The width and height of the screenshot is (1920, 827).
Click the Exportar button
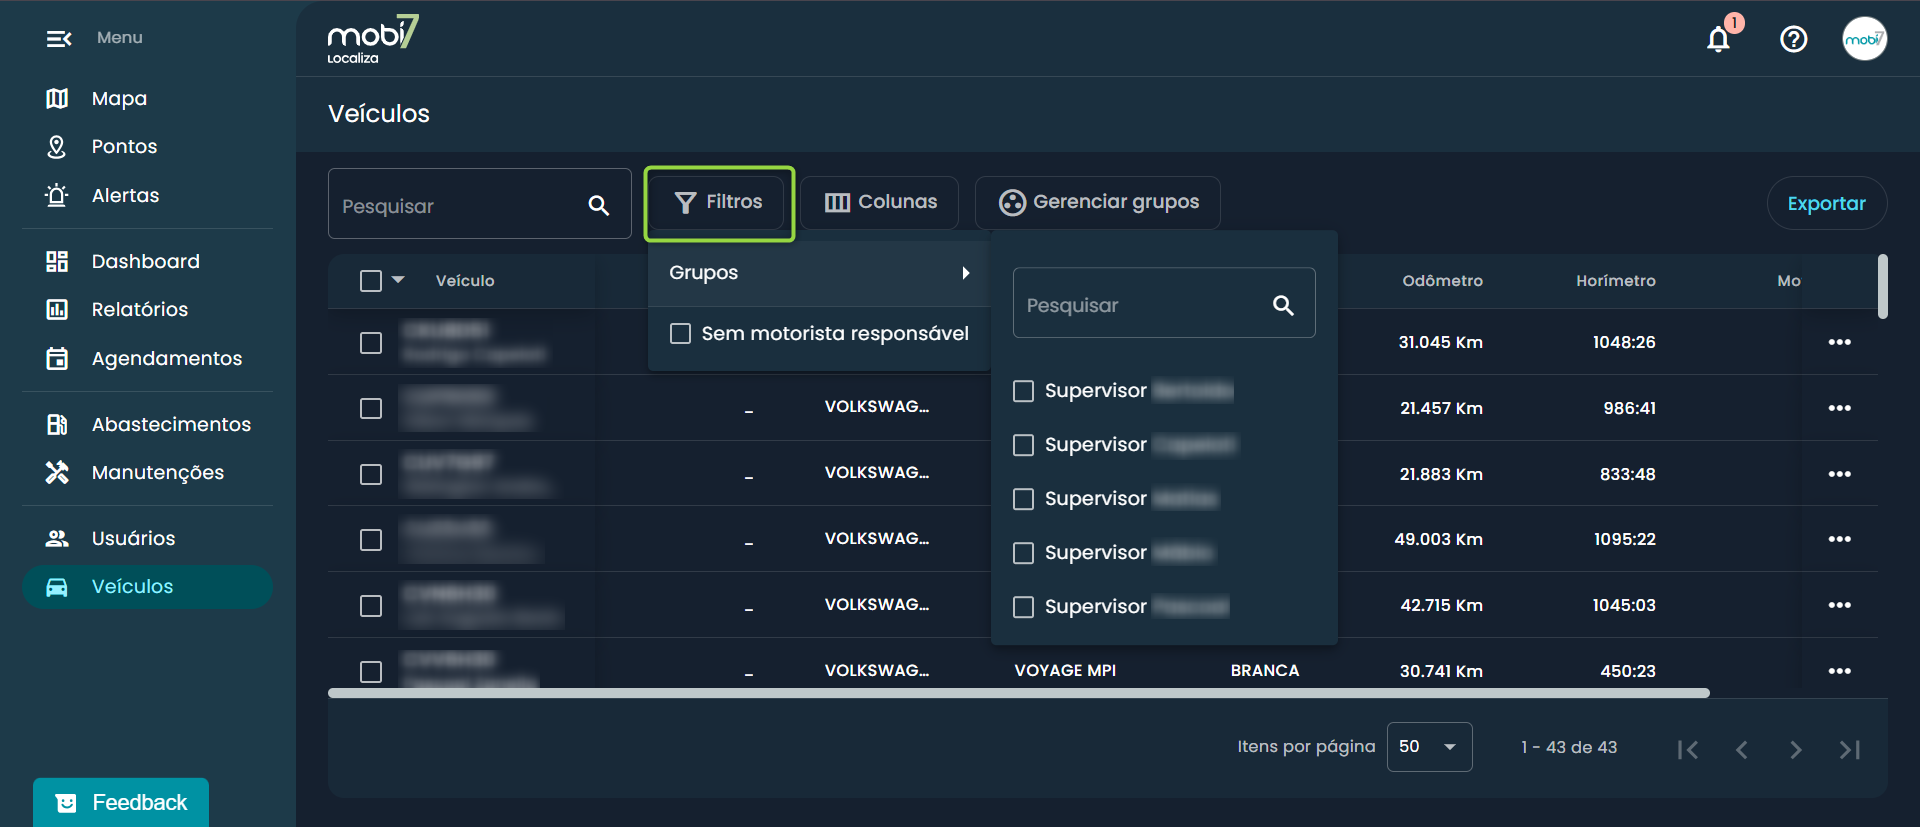pyautogui.click(x=1826, y=203)
